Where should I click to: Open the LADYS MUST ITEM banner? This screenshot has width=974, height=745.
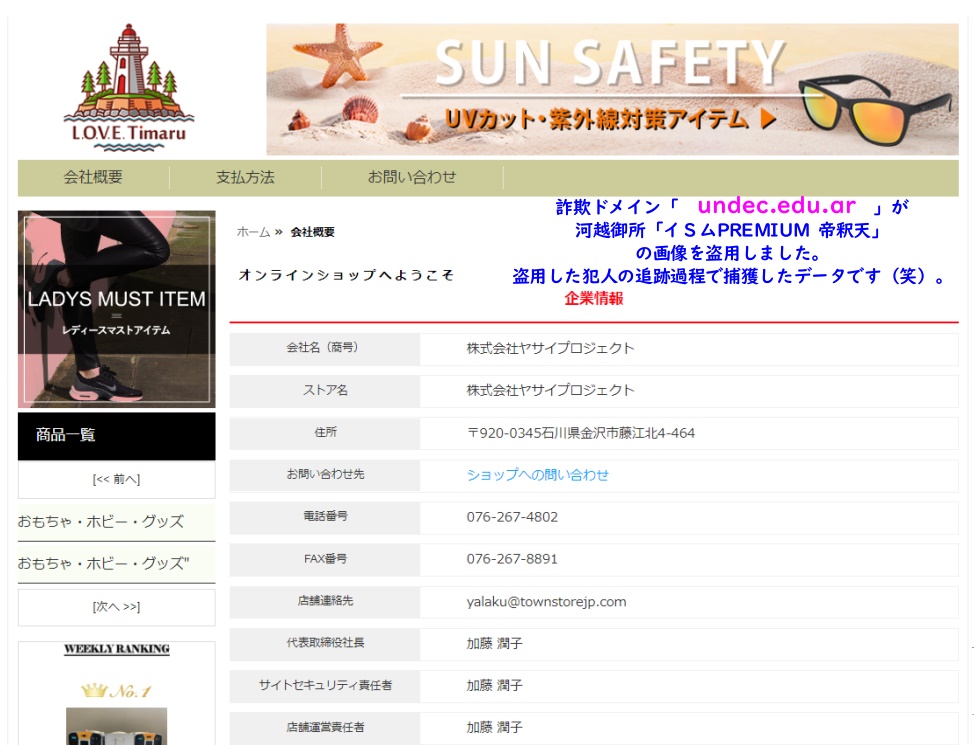click(x=116, y=309)
